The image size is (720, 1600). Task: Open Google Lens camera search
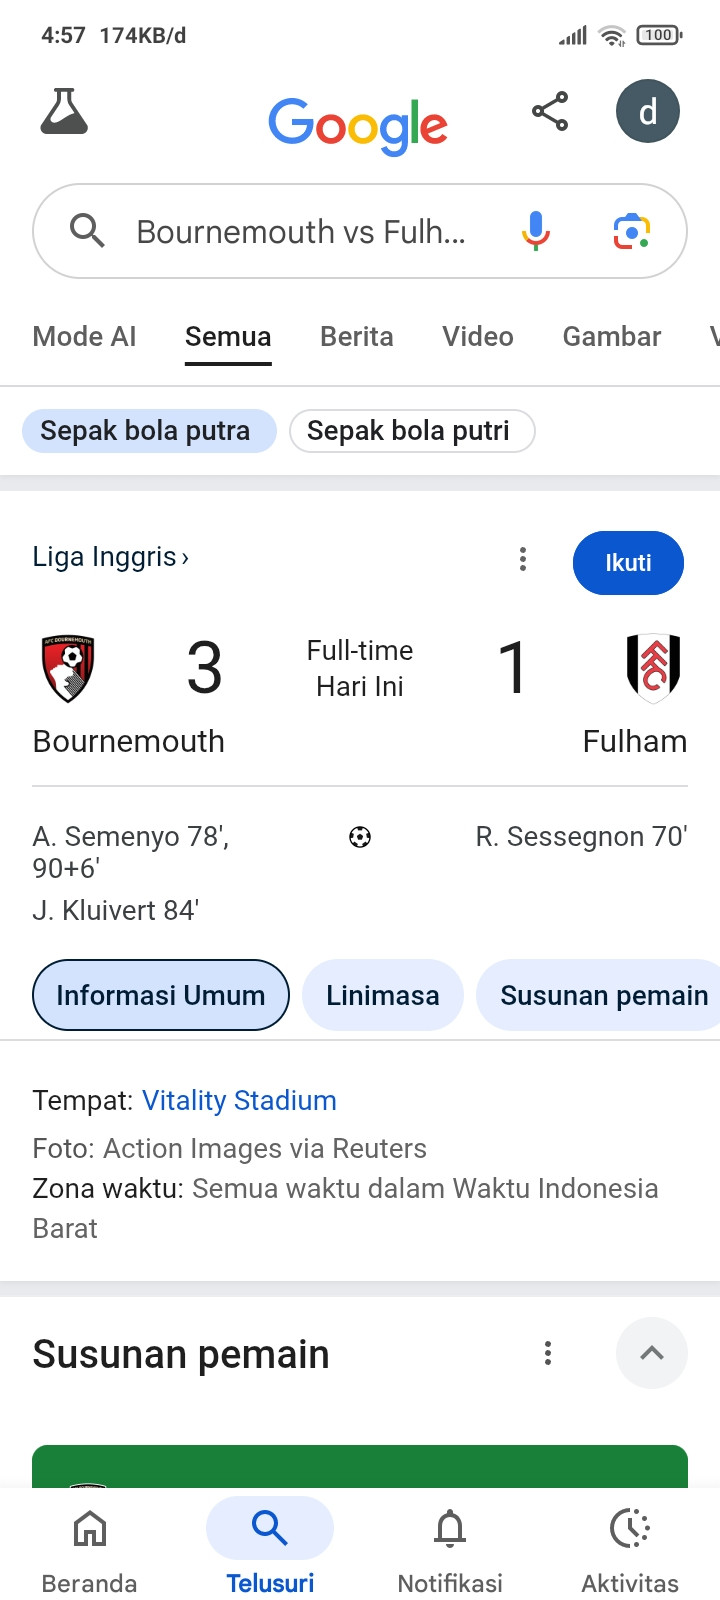pos(631,231)
